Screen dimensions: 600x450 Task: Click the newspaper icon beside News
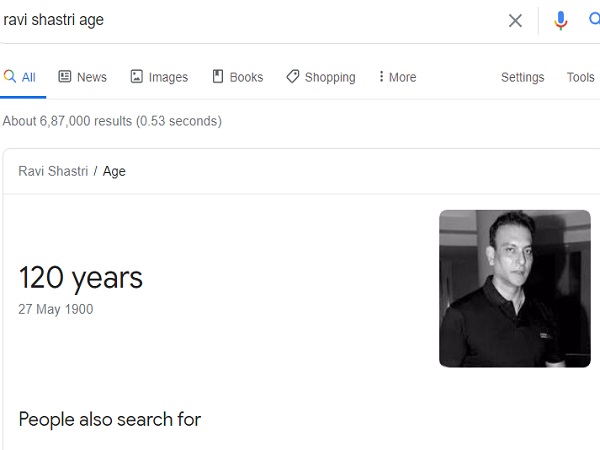[65, 77]
